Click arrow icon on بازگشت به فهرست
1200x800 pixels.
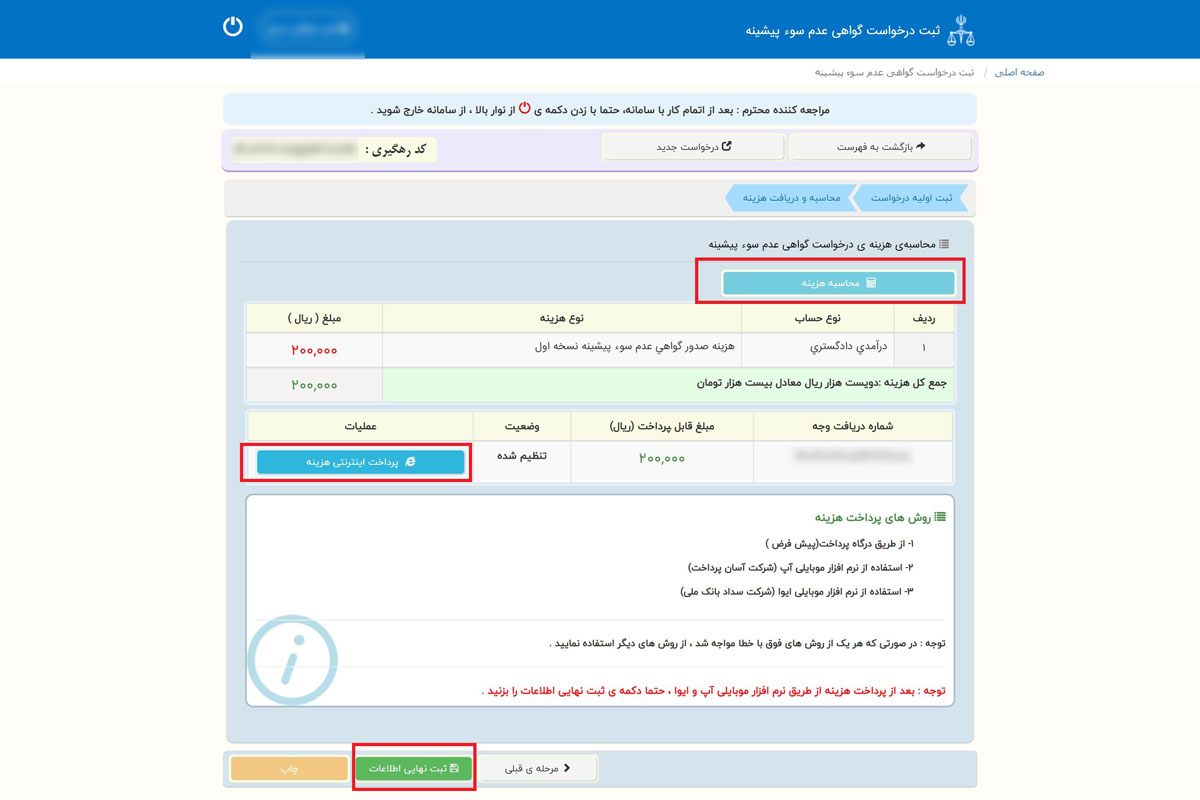[x=920, y=147]
